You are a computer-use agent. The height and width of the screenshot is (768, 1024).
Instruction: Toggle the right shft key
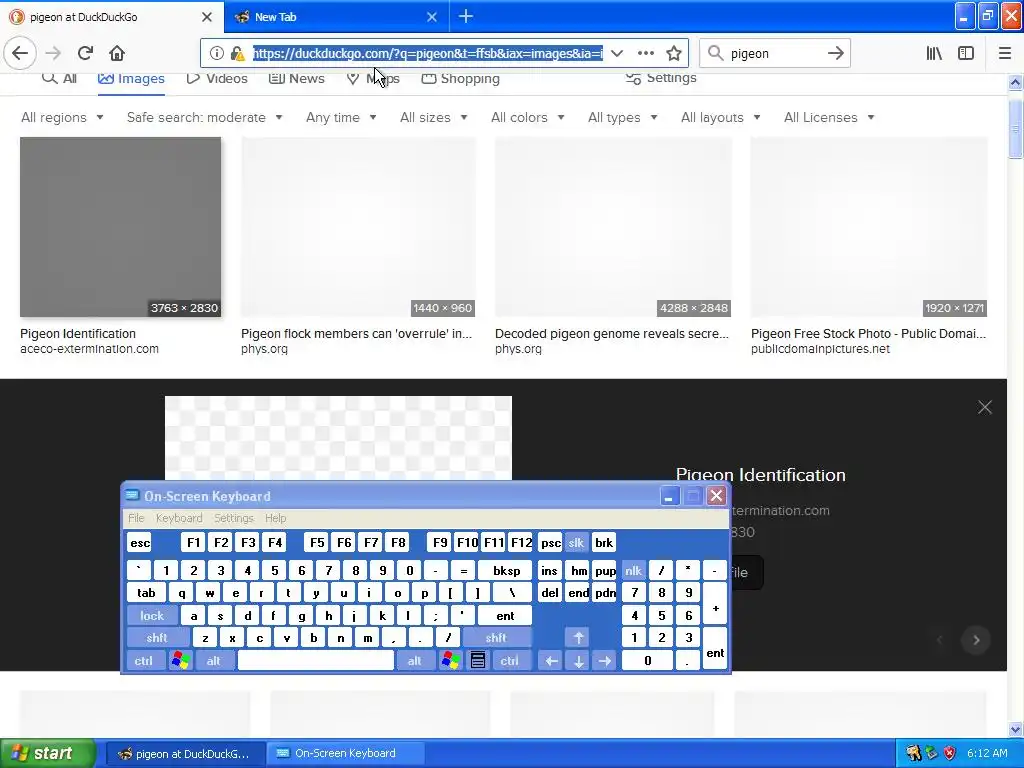(496, 638)
